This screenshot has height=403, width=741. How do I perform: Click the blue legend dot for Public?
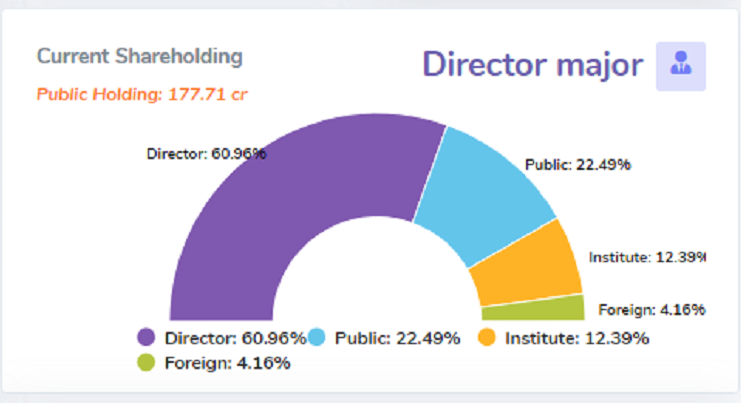pos(318,338)
